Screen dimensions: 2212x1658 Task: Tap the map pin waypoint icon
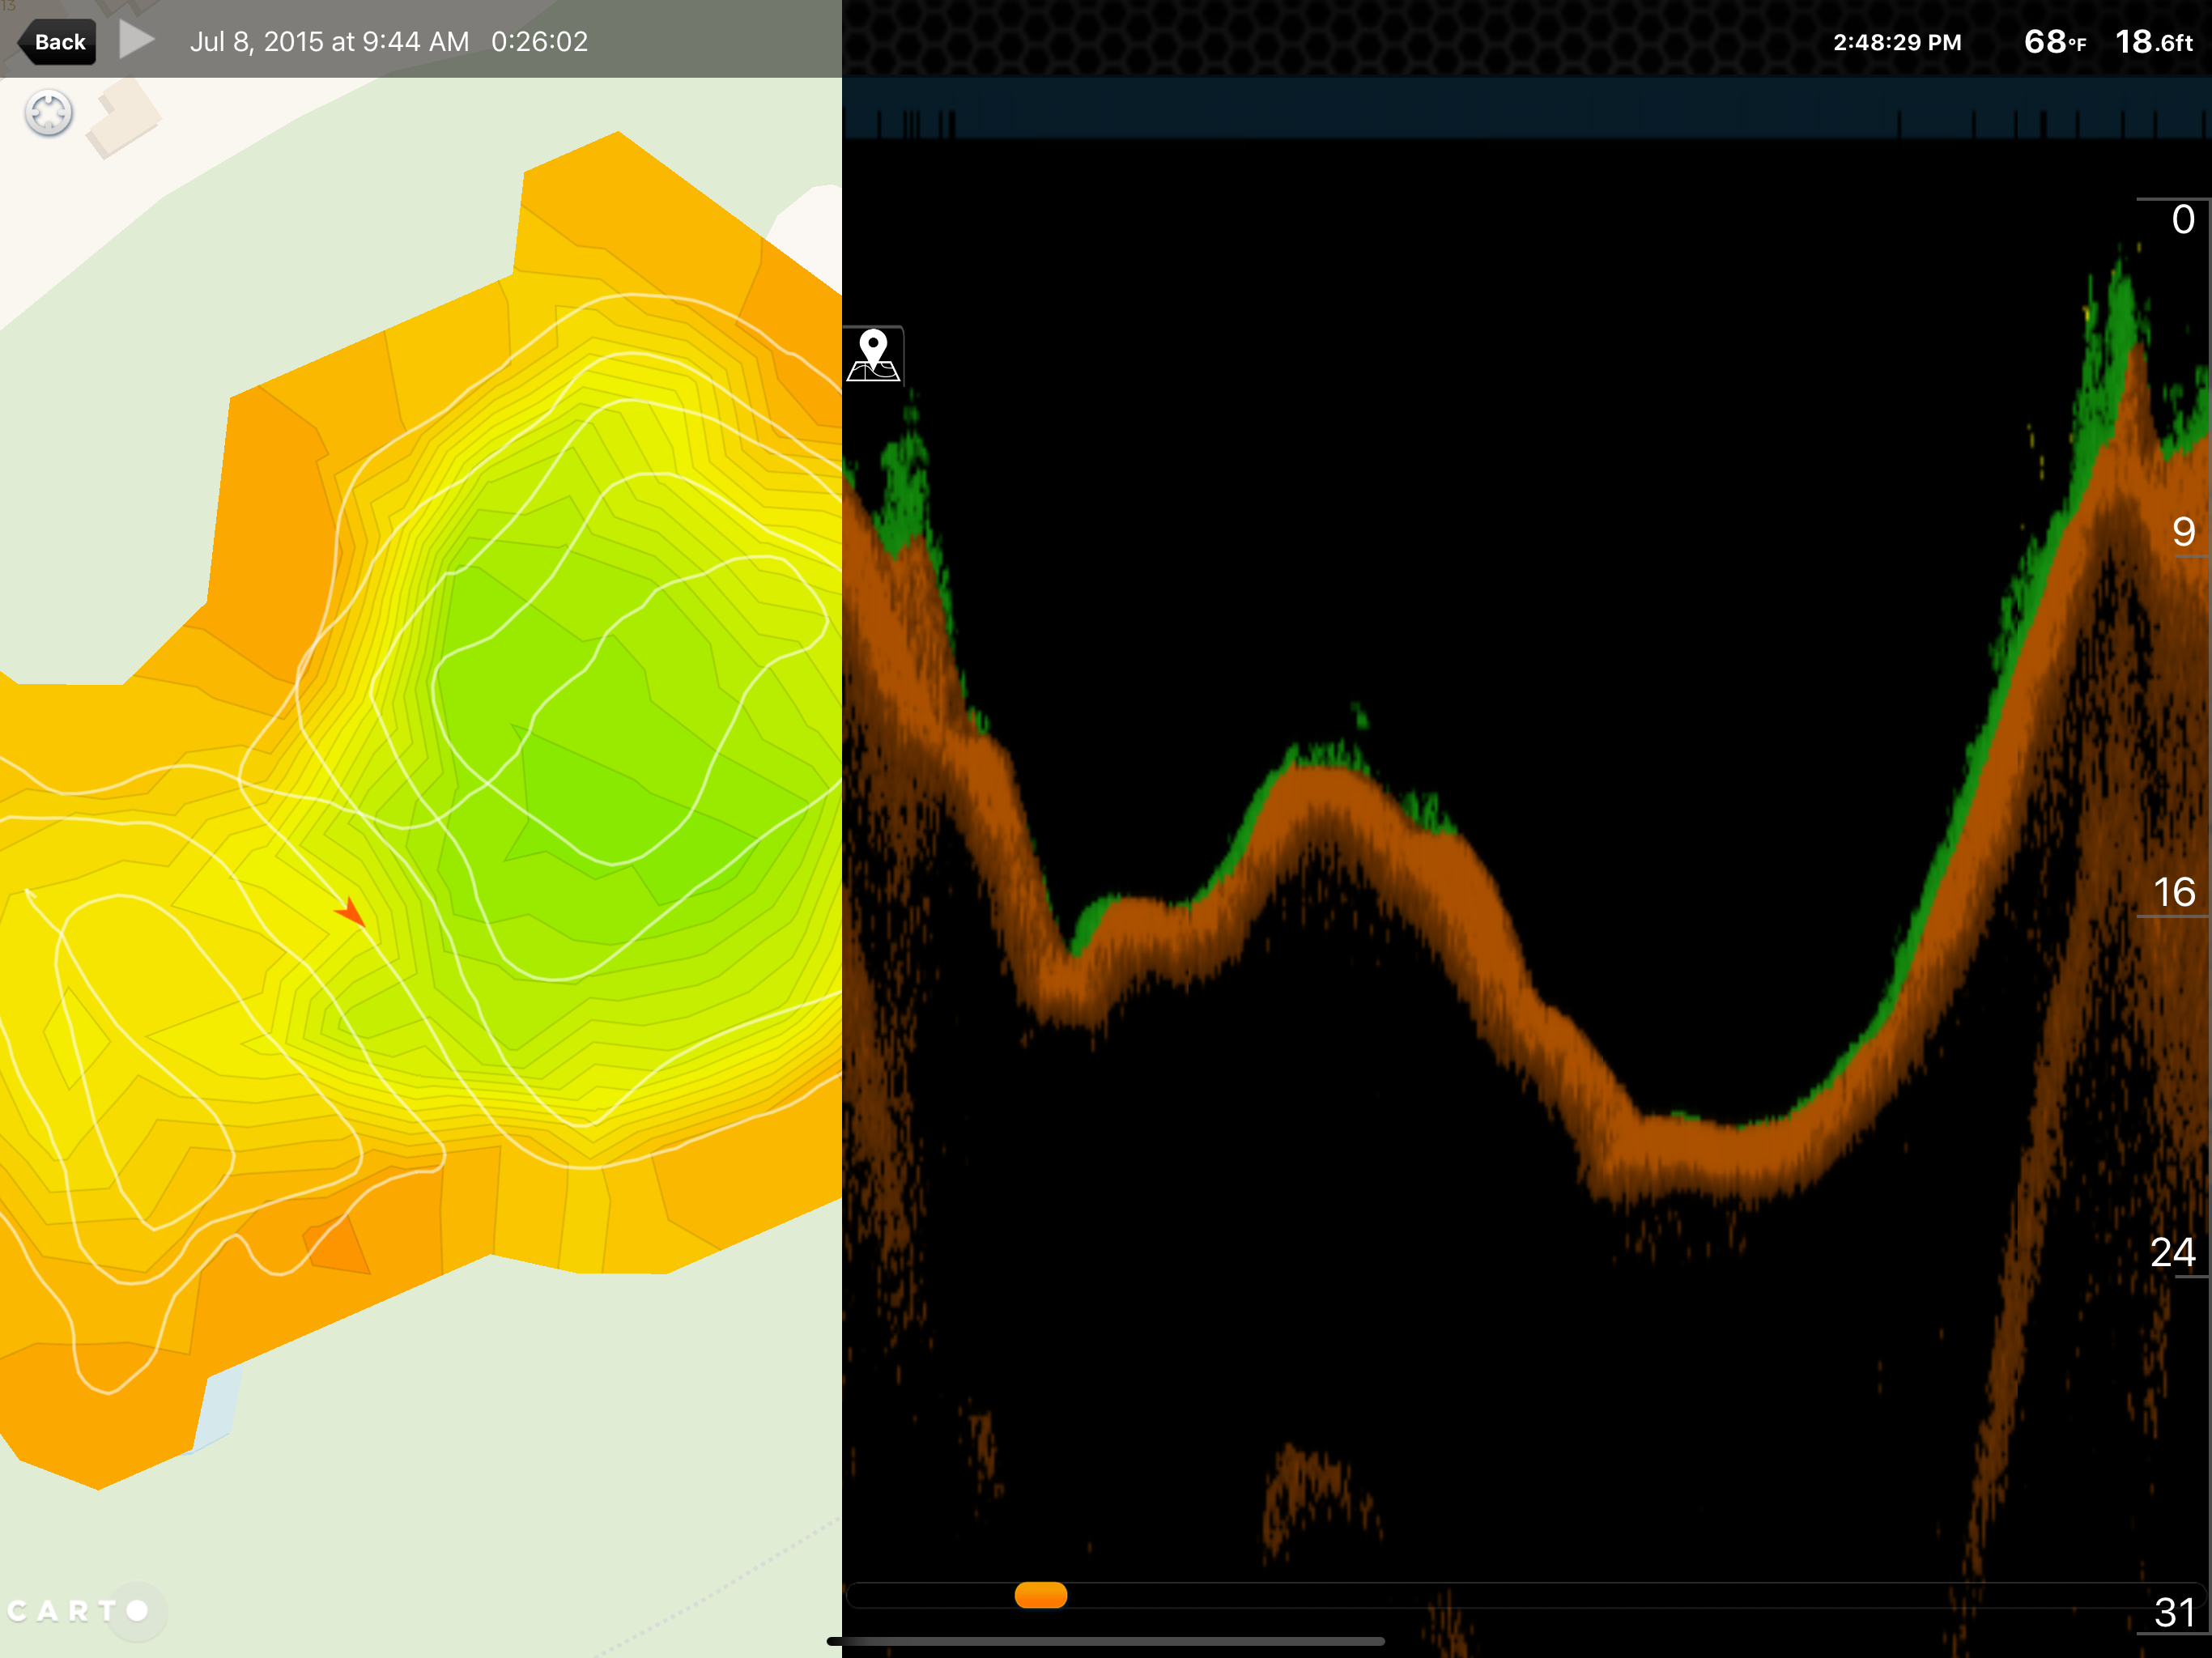(873, 355)
